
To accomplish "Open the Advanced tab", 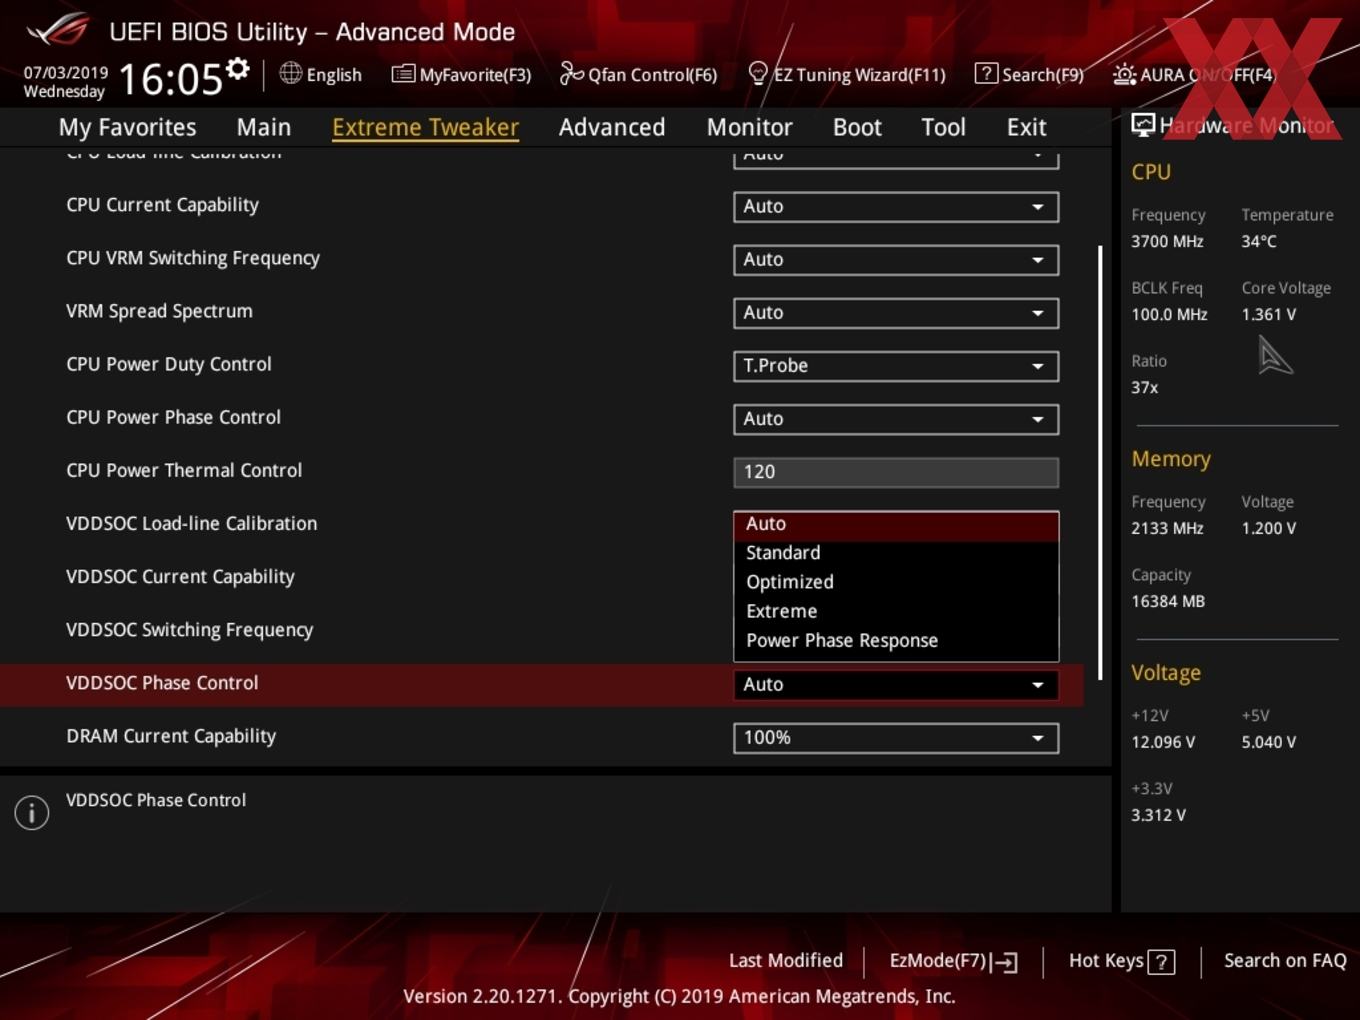I will point(612,127).
